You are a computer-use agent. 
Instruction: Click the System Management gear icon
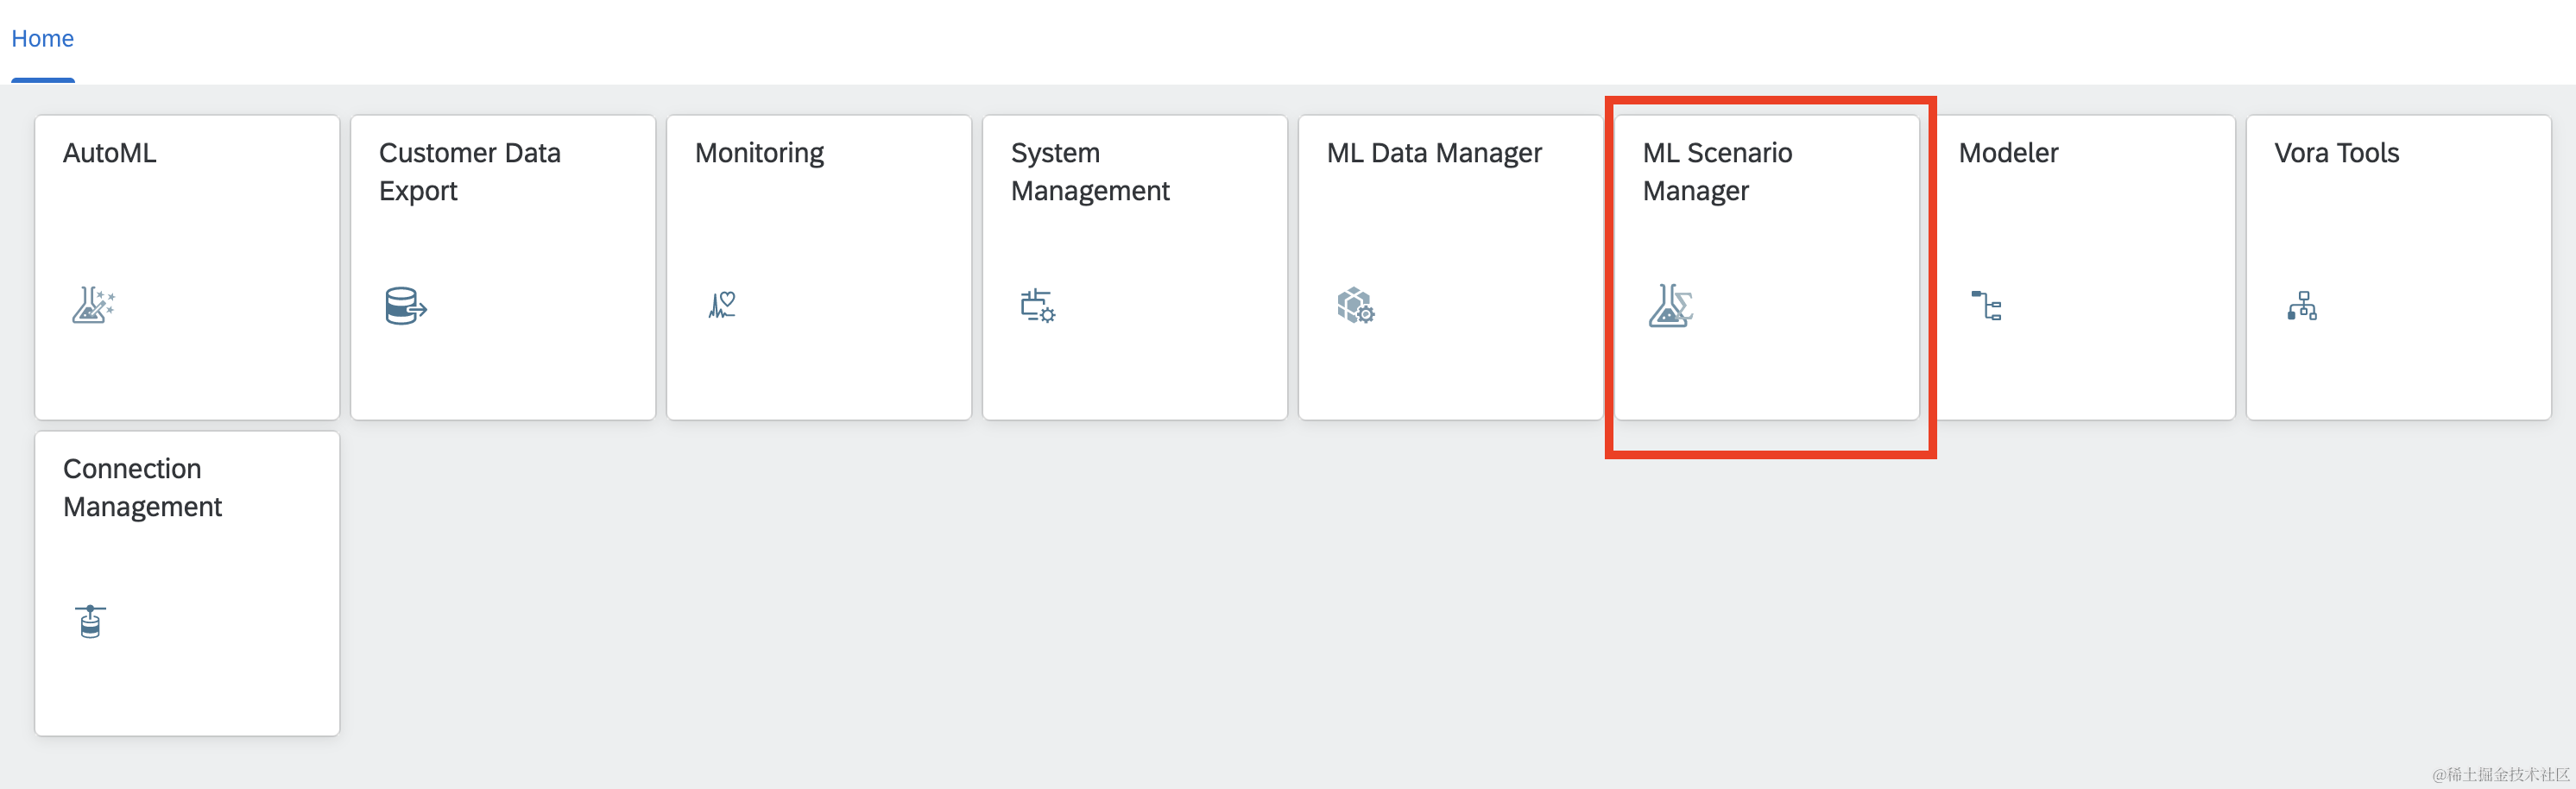coord(1037,305)
